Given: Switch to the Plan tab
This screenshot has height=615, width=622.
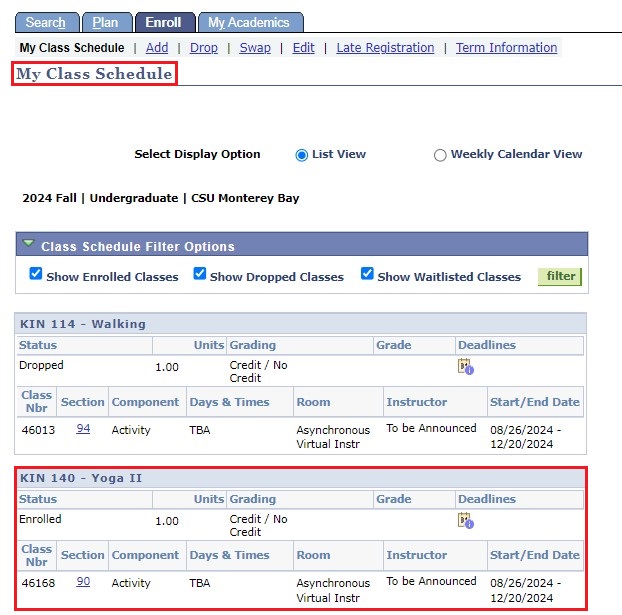Looking at the screenshot, I should click(105, 22).
